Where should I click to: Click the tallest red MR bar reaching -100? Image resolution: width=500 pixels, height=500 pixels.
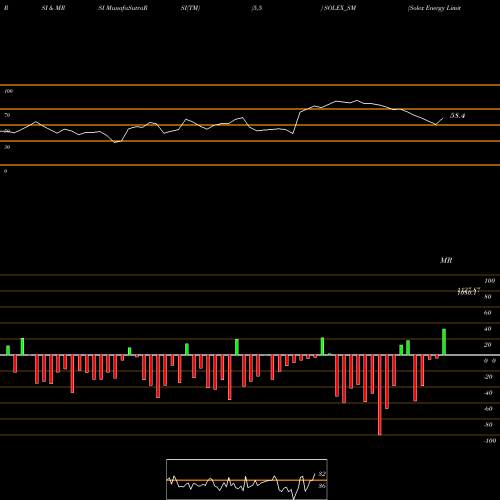tap(380, 395)
